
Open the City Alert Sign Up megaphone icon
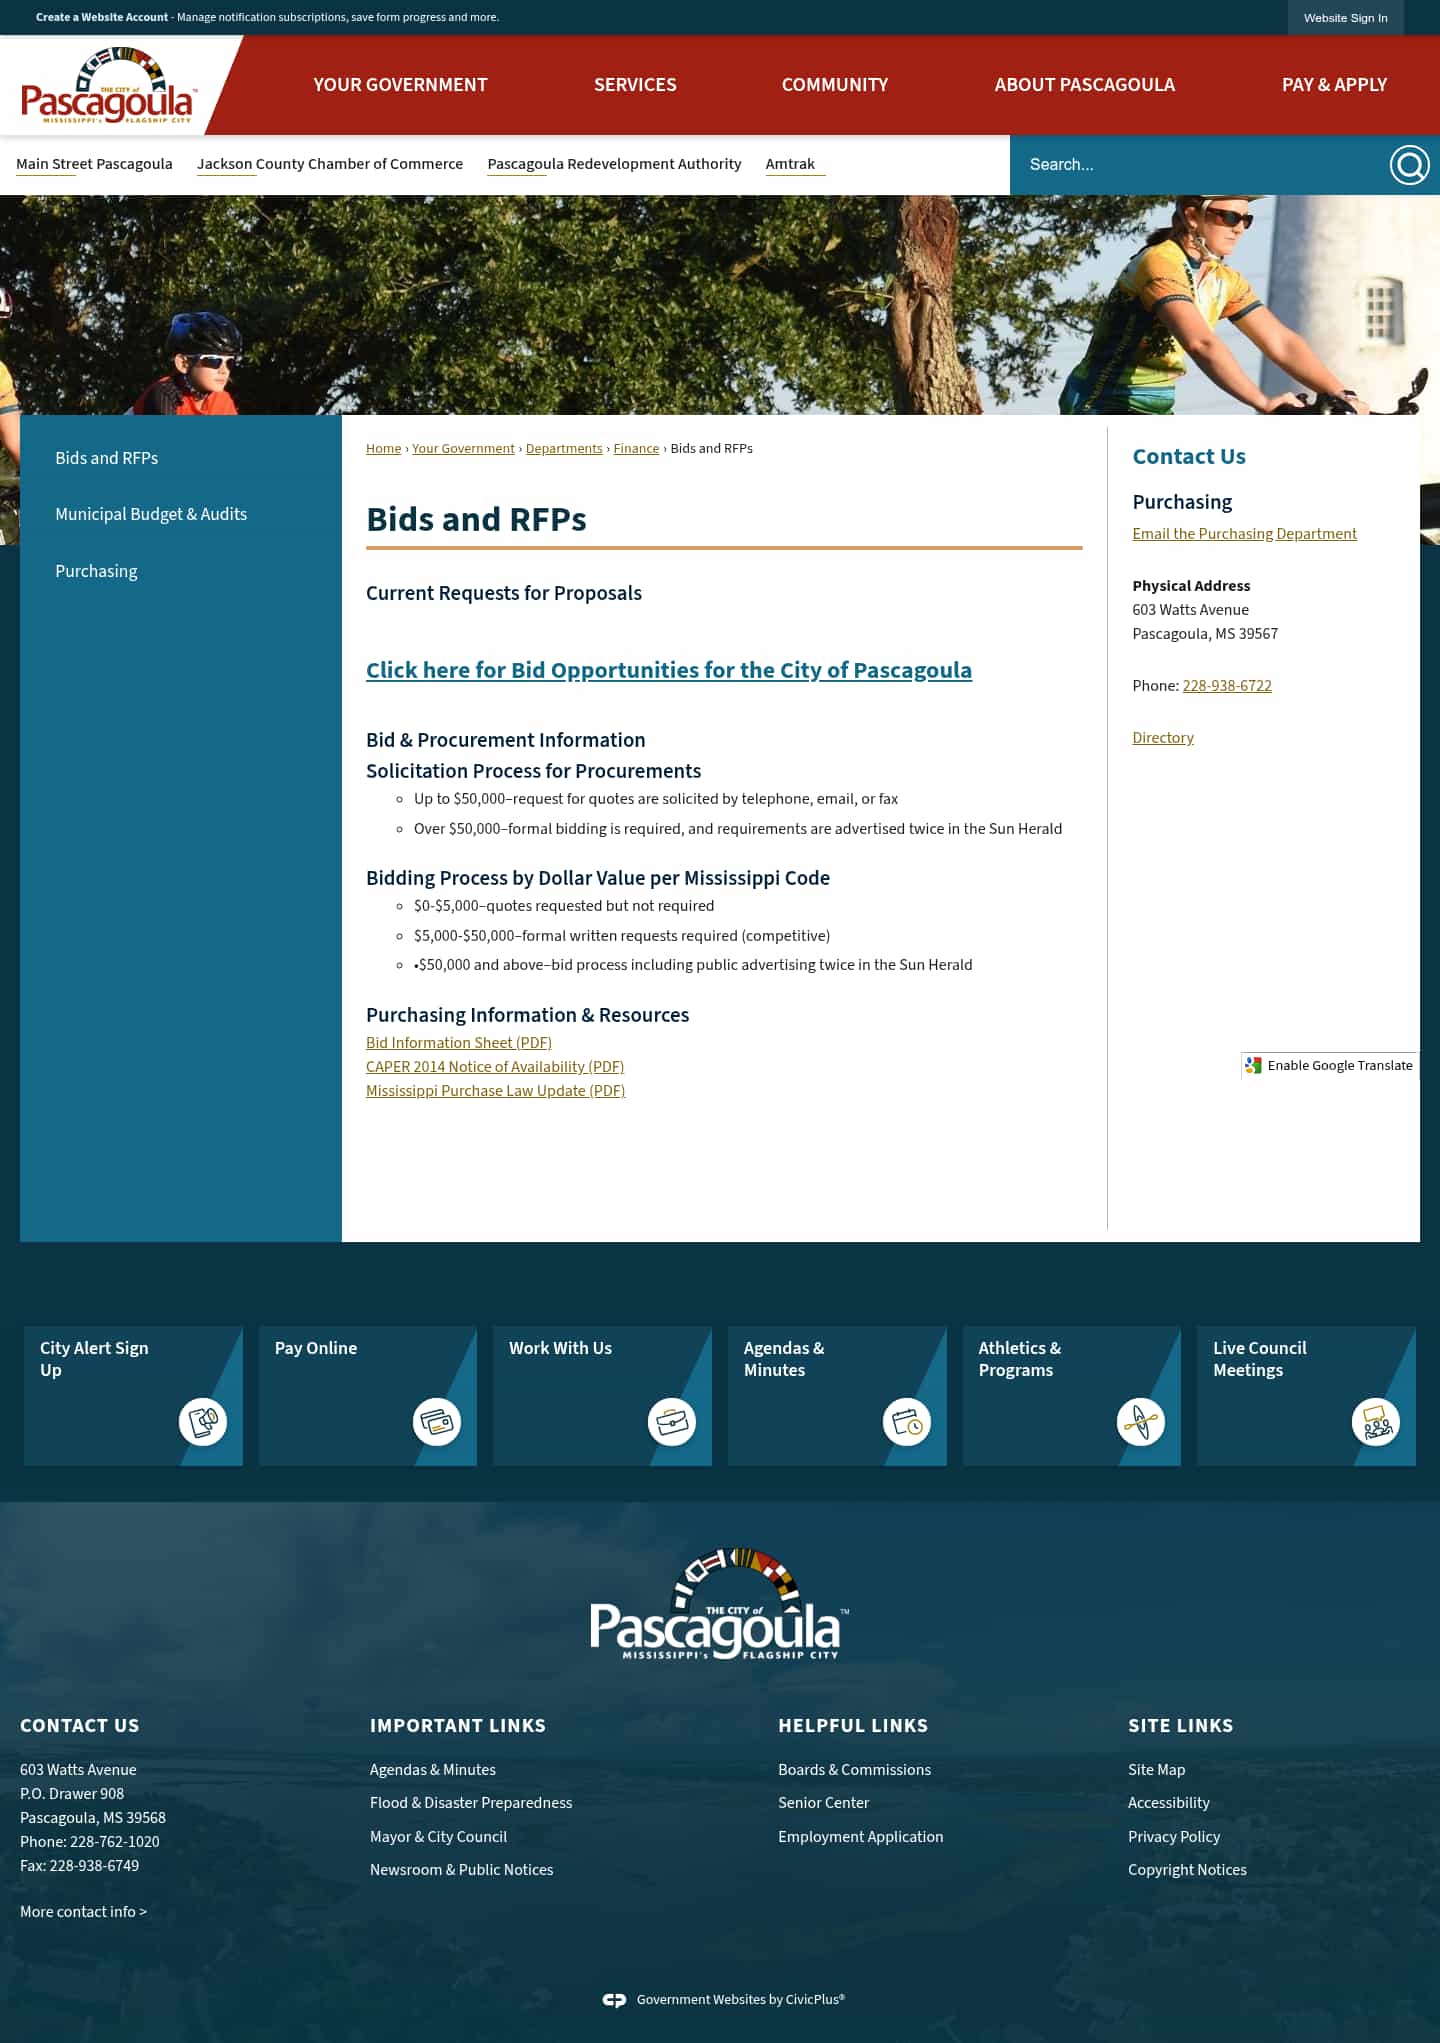coord(203,1421)
